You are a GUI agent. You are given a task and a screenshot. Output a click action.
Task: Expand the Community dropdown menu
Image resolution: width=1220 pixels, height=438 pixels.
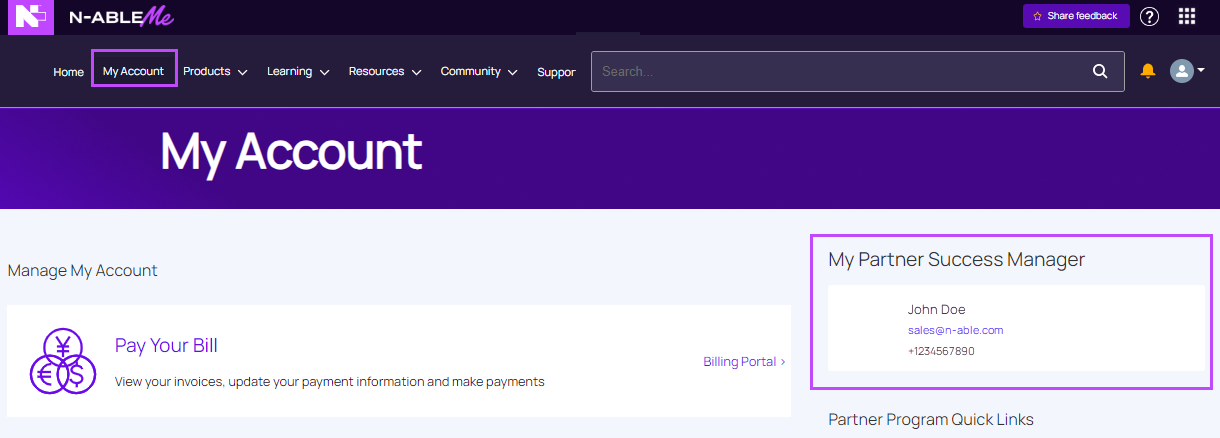pos(478,71)
